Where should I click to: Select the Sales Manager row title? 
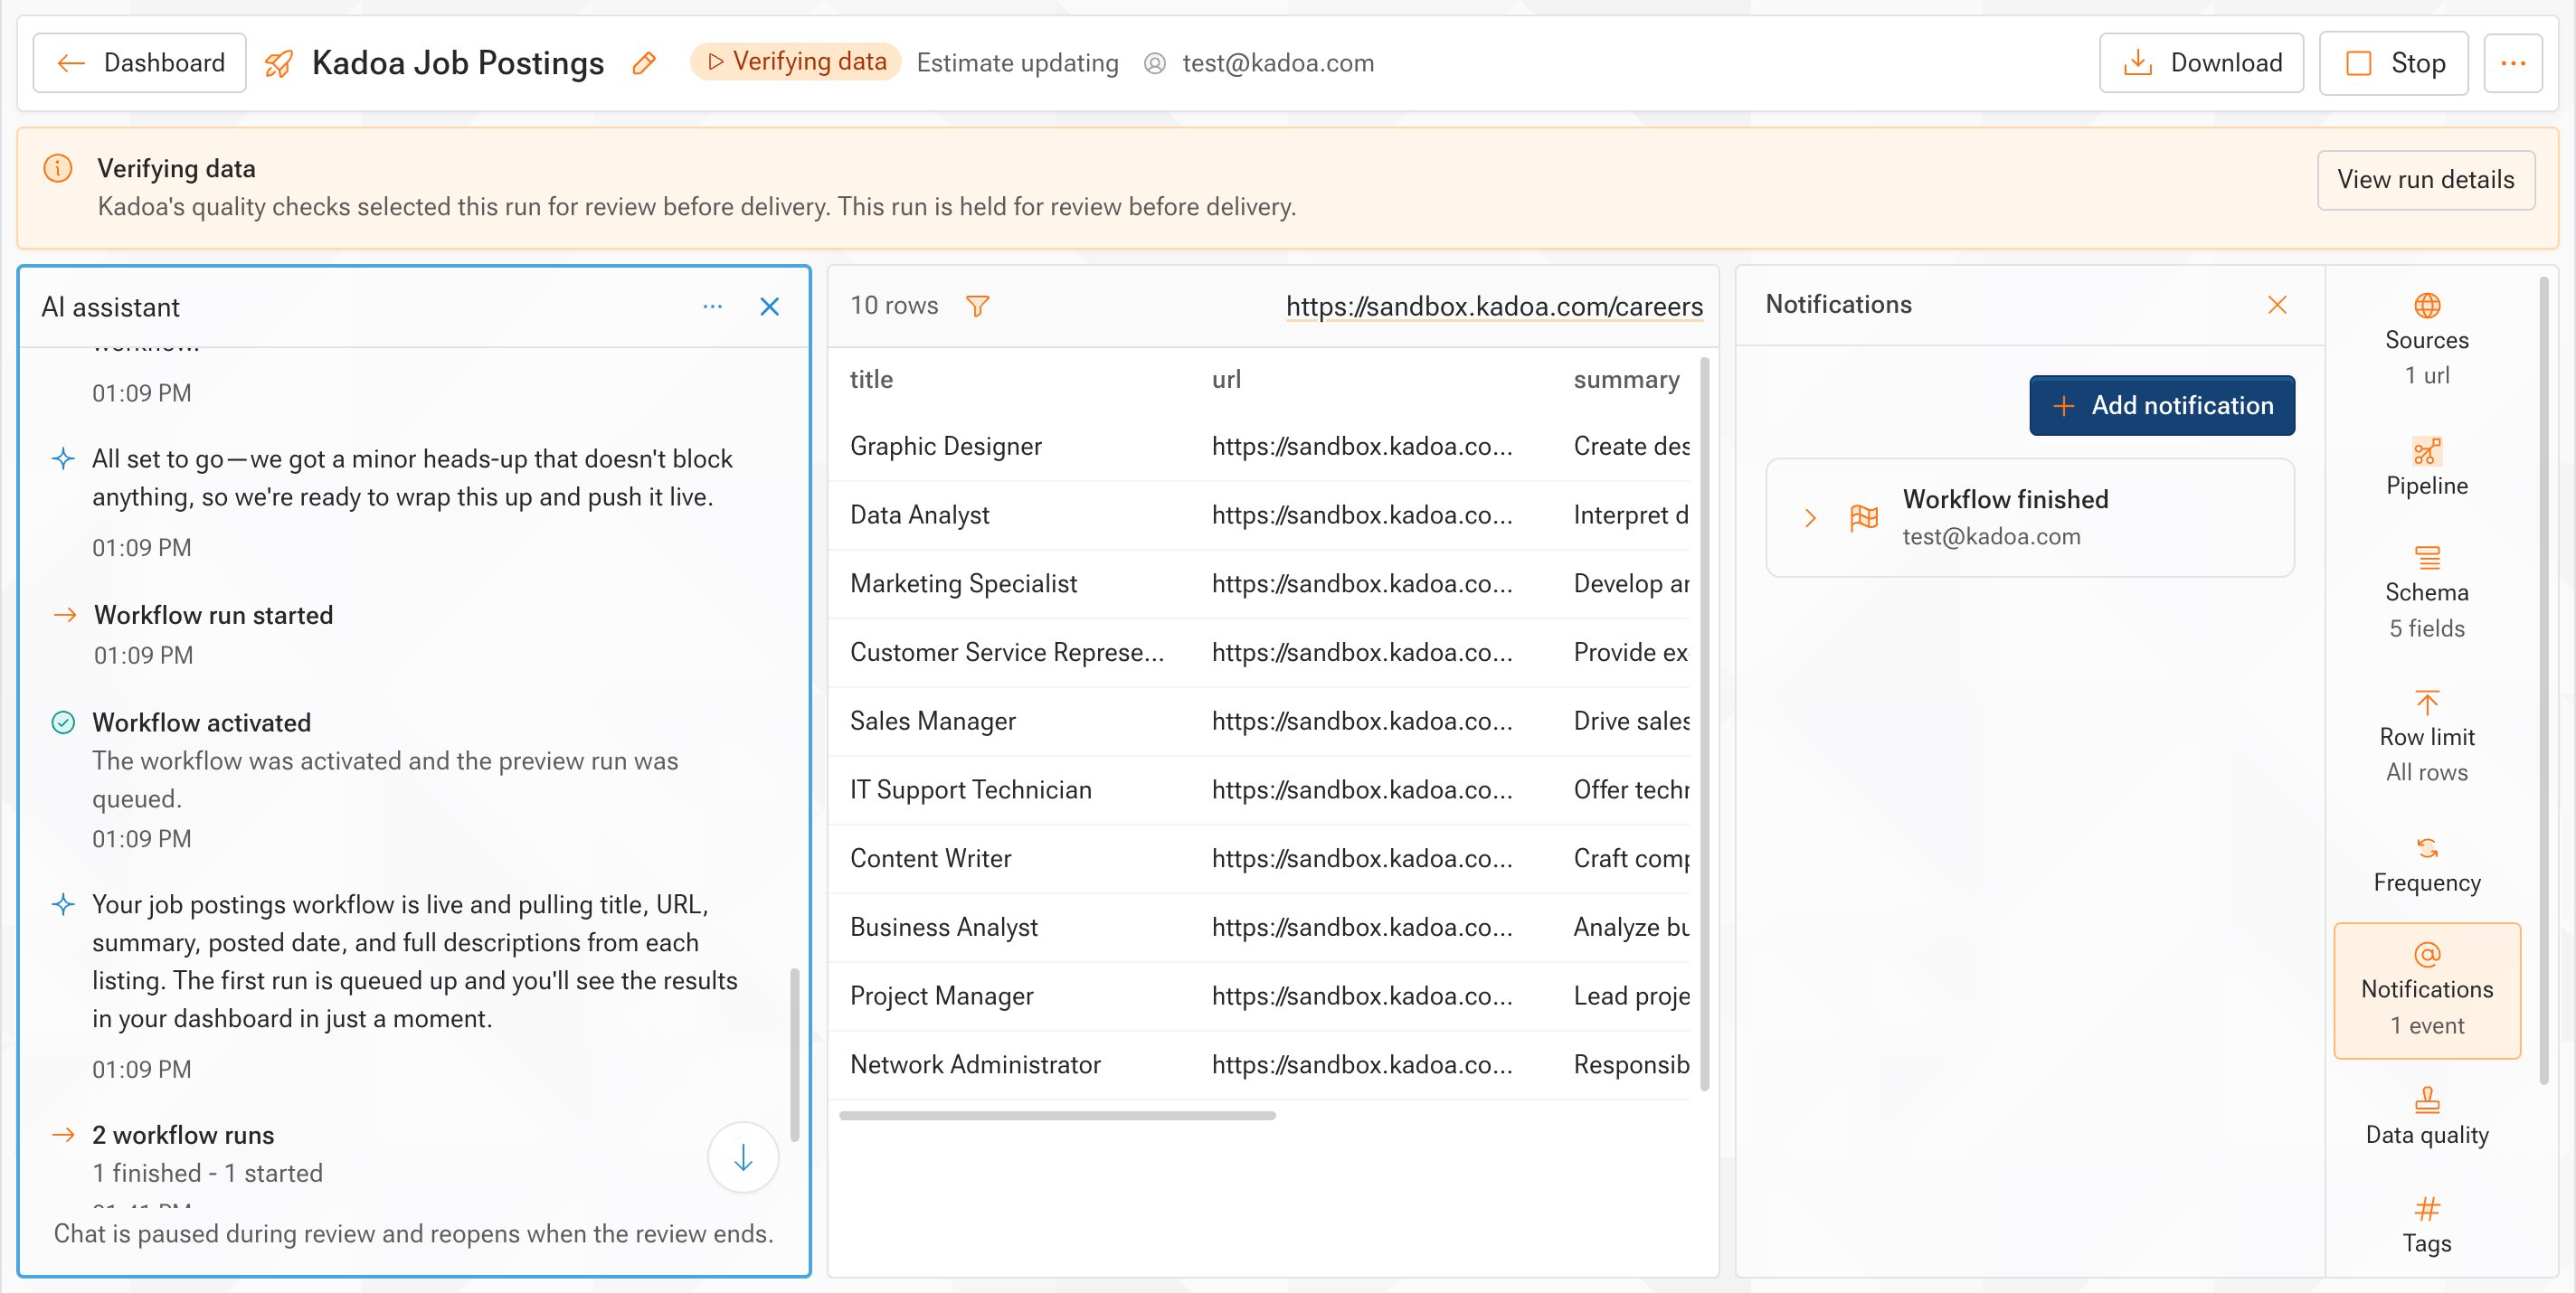coord(932,721)
